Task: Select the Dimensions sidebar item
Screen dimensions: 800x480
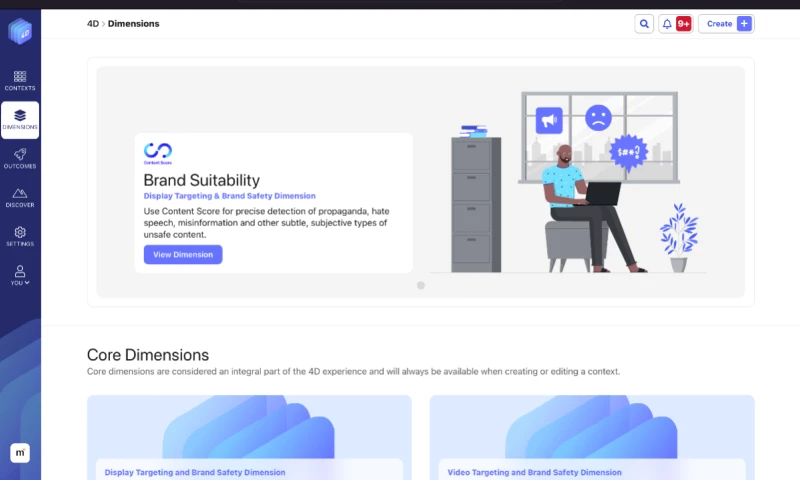Action: (x=20, y=120)
